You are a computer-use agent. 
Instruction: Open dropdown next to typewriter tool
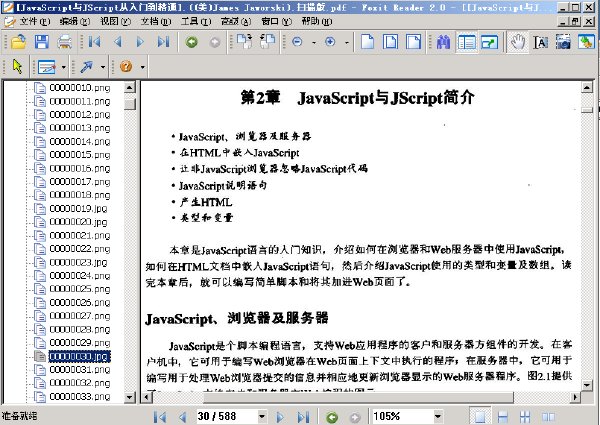tap(64, 67)
